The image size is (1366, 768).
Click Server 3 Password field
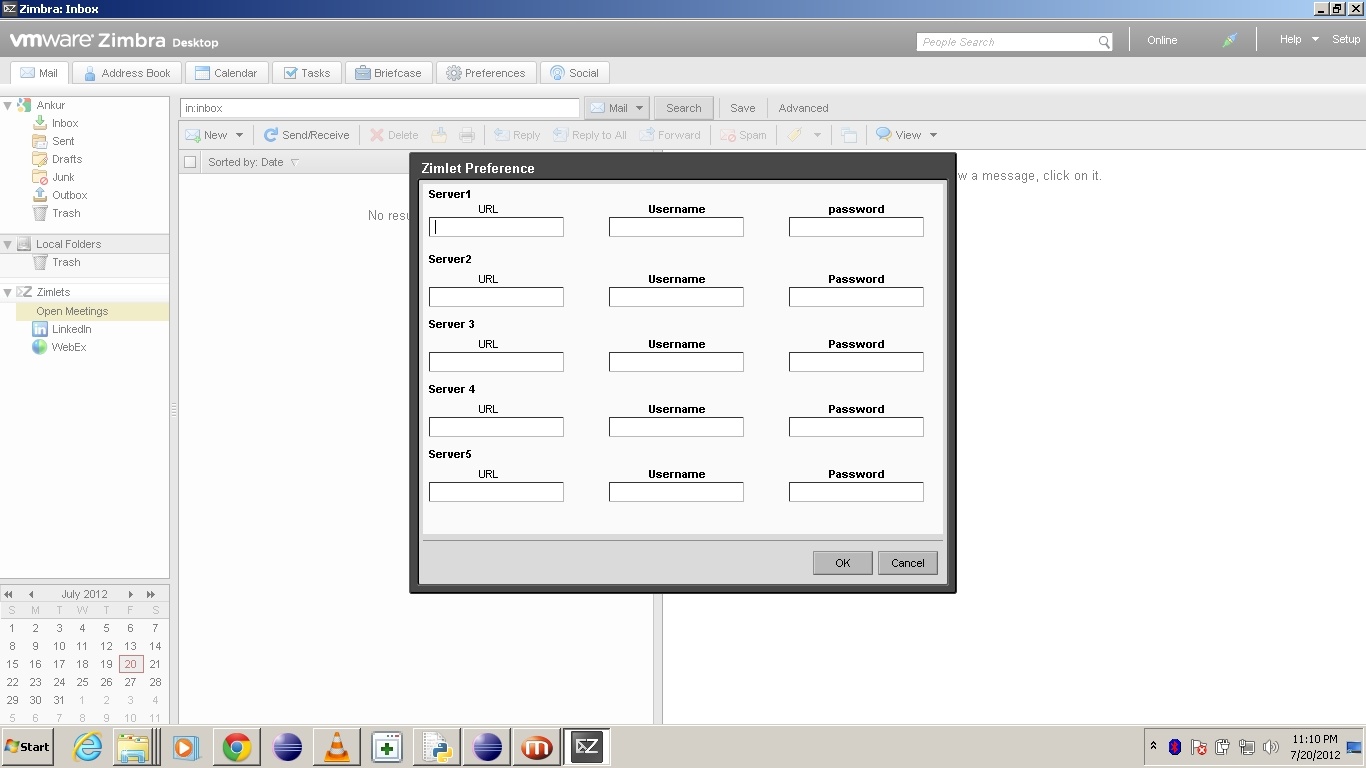coord(856,362)
